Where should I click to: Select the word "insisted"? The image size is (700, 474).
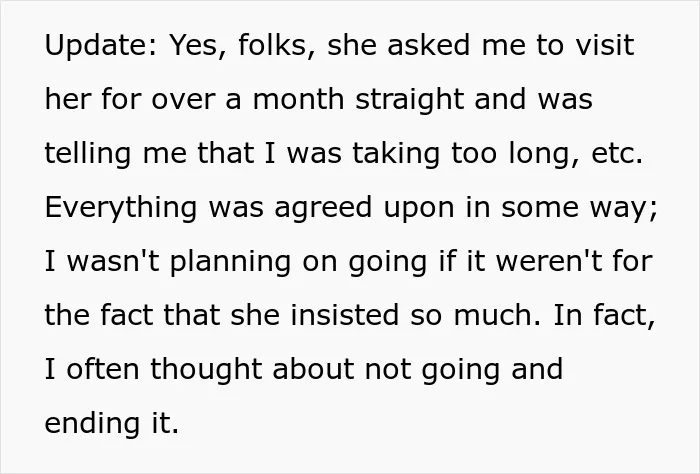(345, 315)
